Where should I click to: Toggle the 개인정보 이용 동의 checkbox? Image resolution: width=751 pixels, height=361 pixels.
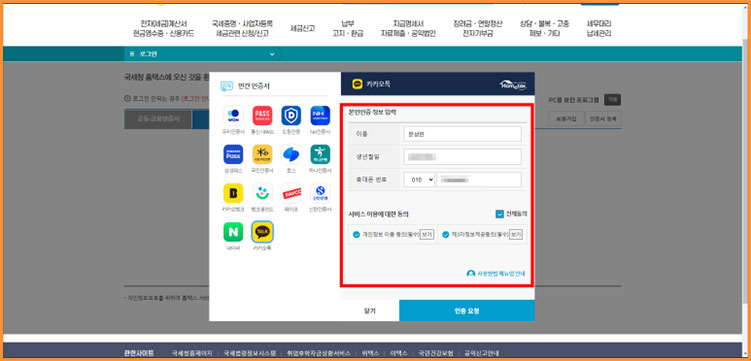[x=356, y=235]
